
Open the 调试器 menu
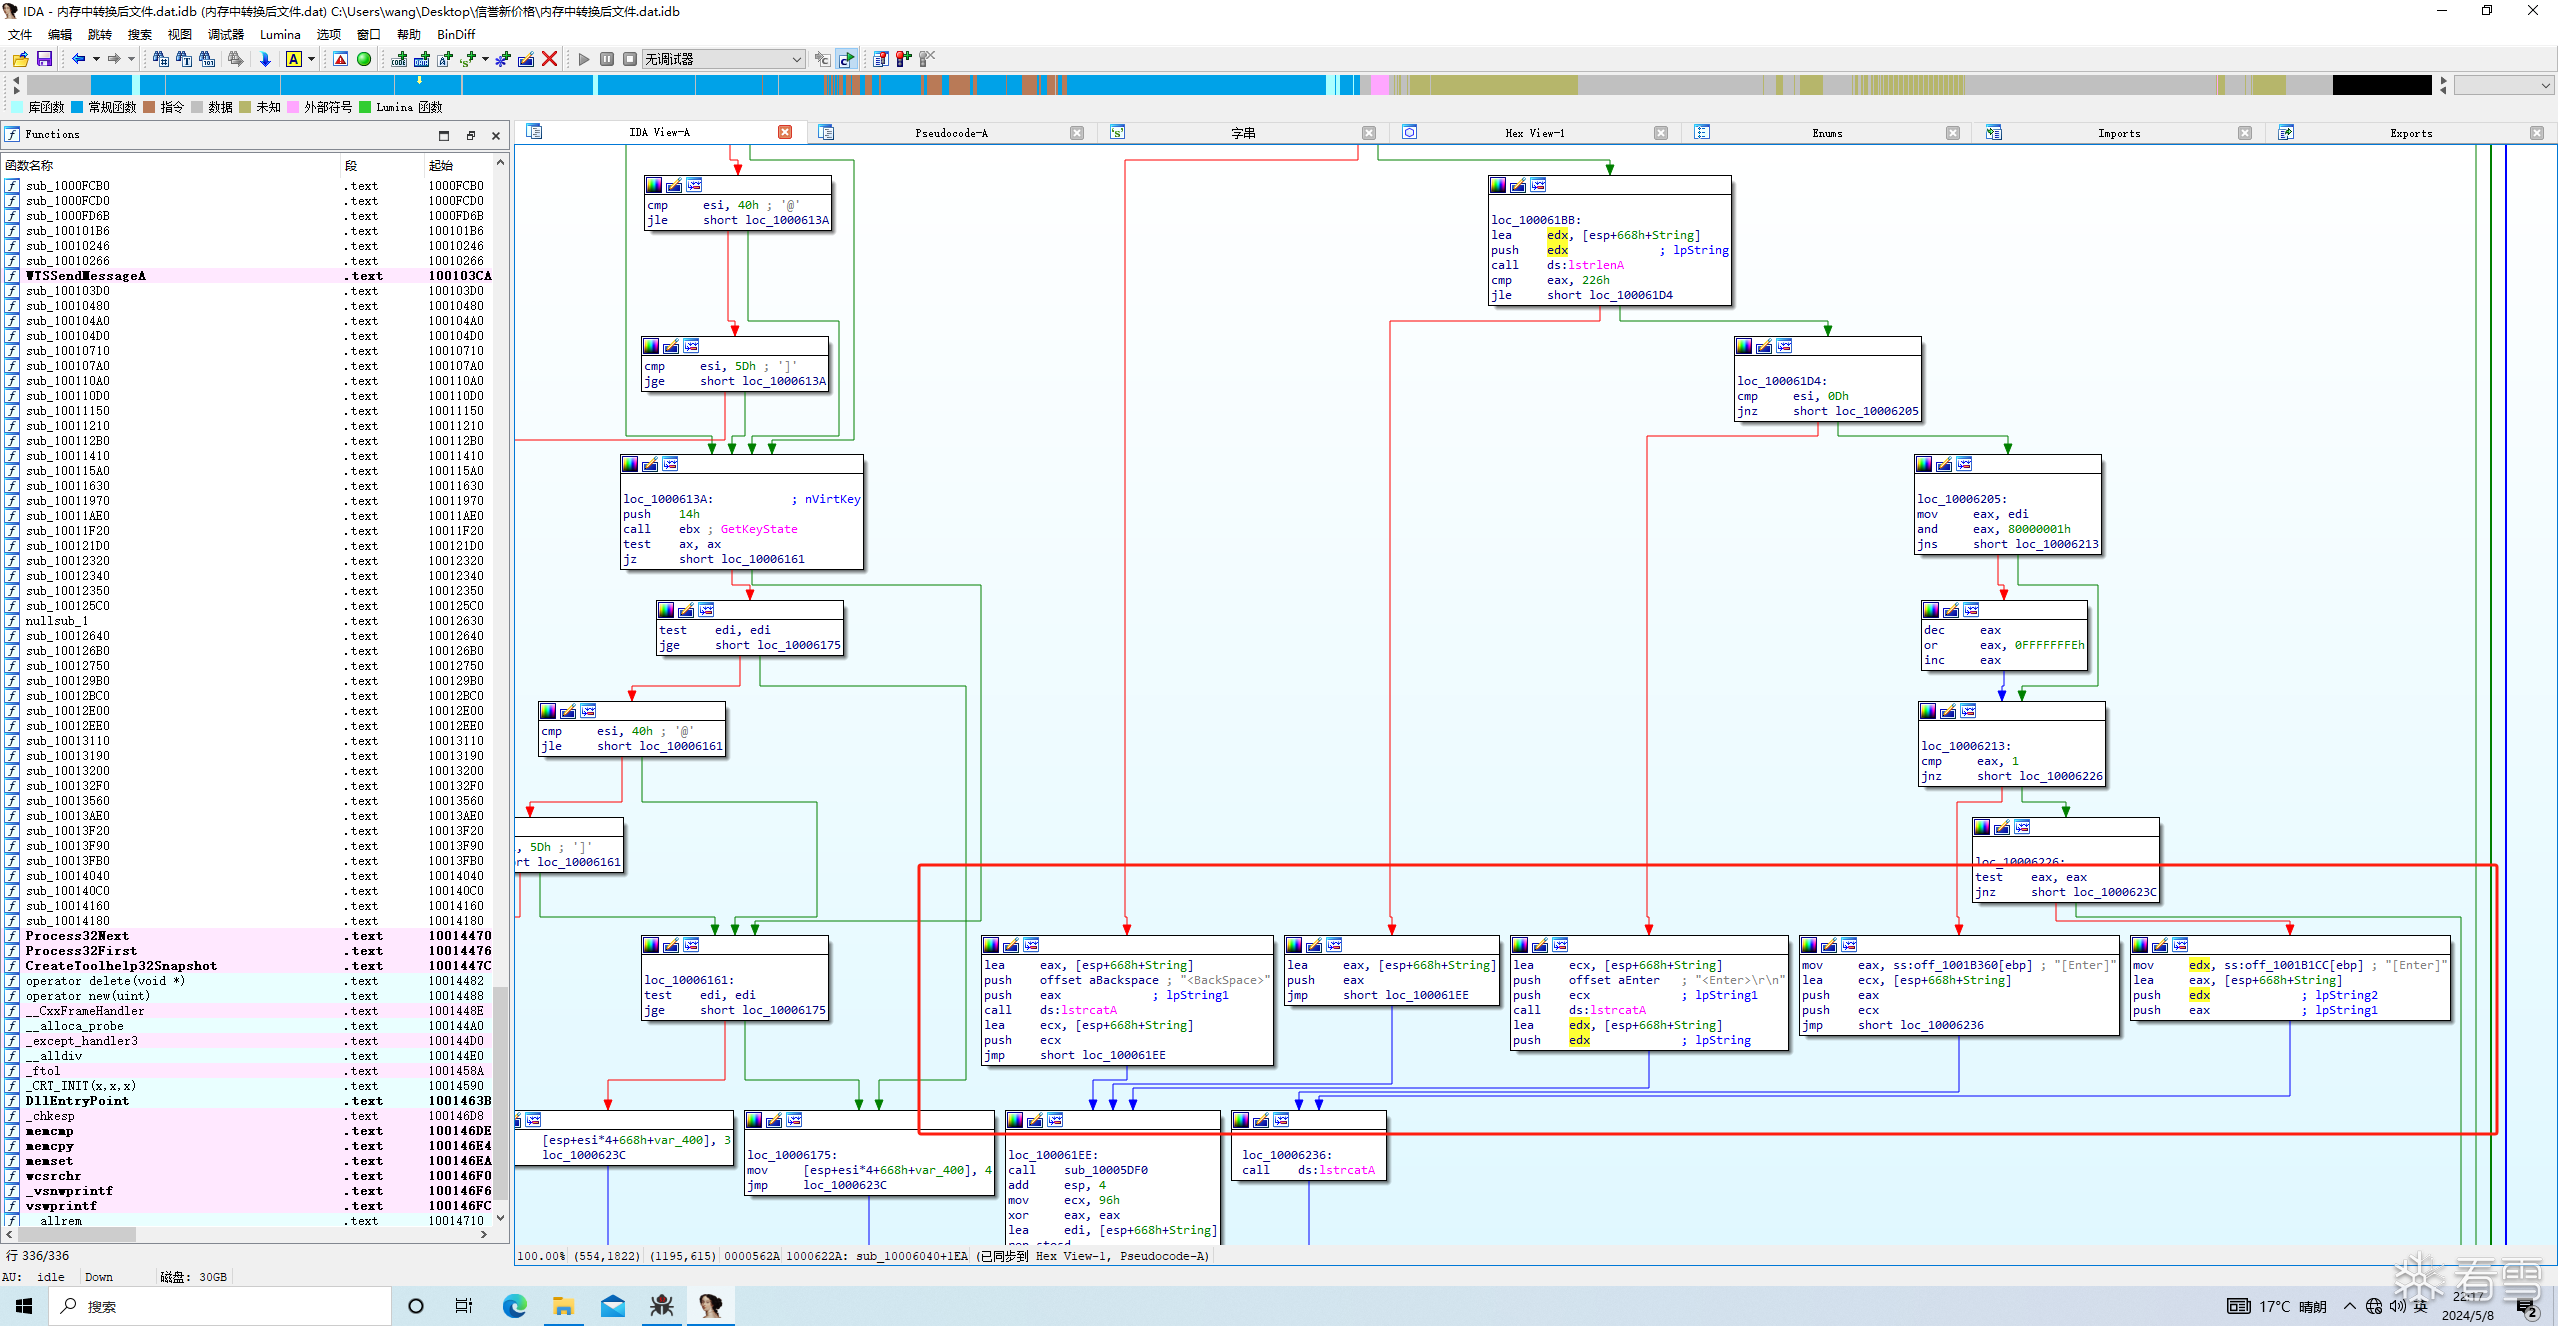[x=226, y=34]
